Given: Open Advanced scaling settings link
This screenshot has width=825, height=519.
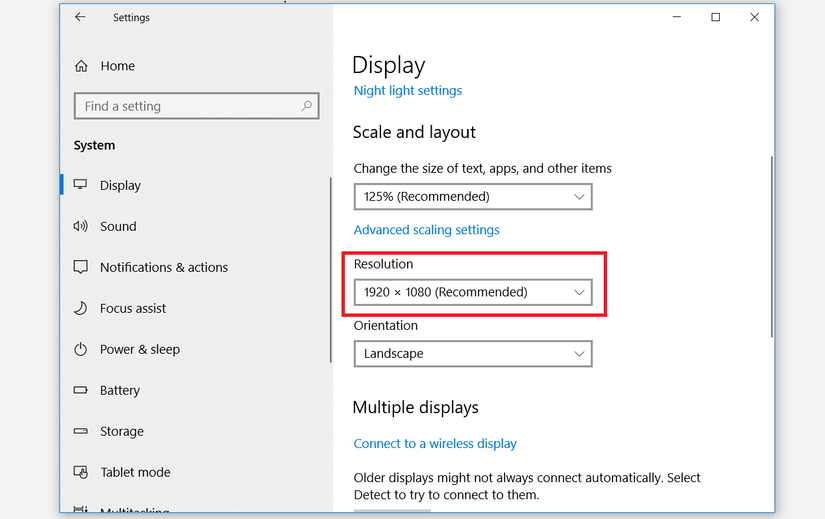Looking at the screenshot, I should [x=427, y=230].
